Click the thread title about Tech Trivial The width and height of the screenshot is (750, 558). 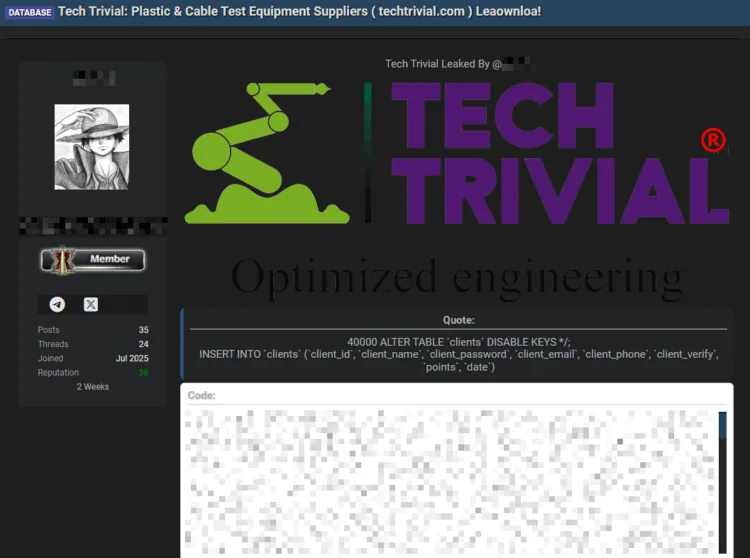click(x=299, y=11)
